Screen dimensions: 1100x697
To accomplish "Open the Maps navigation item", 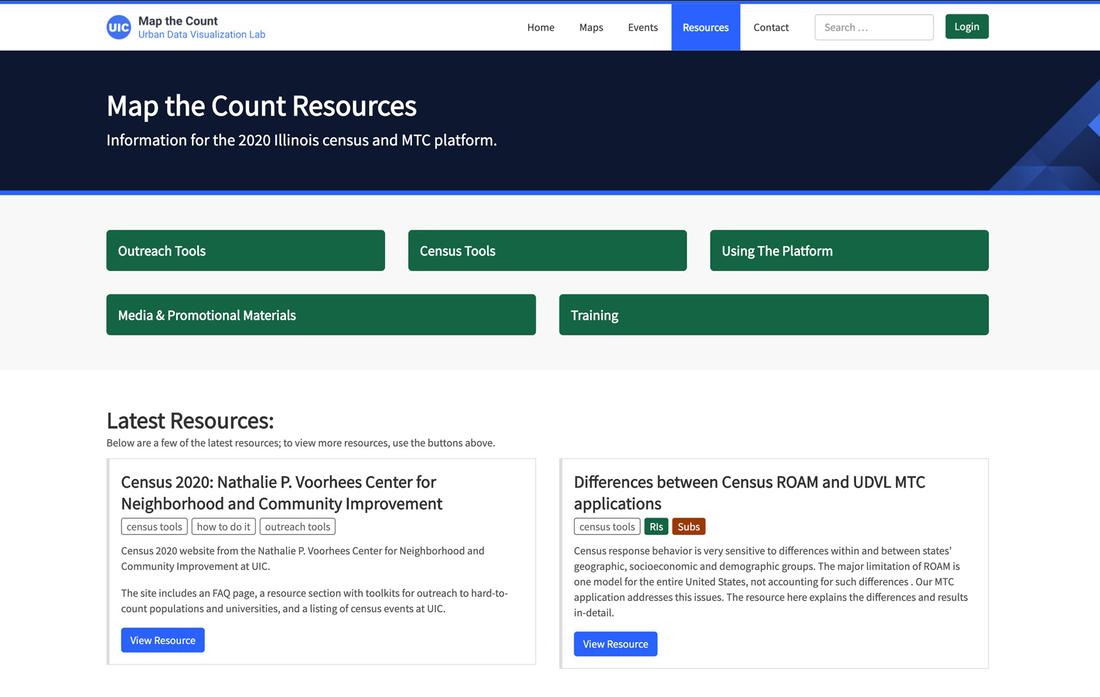I will (x=591, y=26).
